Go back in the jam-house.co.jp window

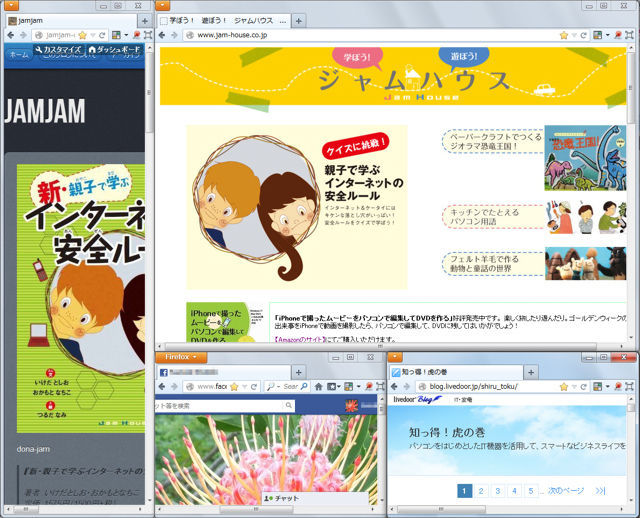(162, 35)
